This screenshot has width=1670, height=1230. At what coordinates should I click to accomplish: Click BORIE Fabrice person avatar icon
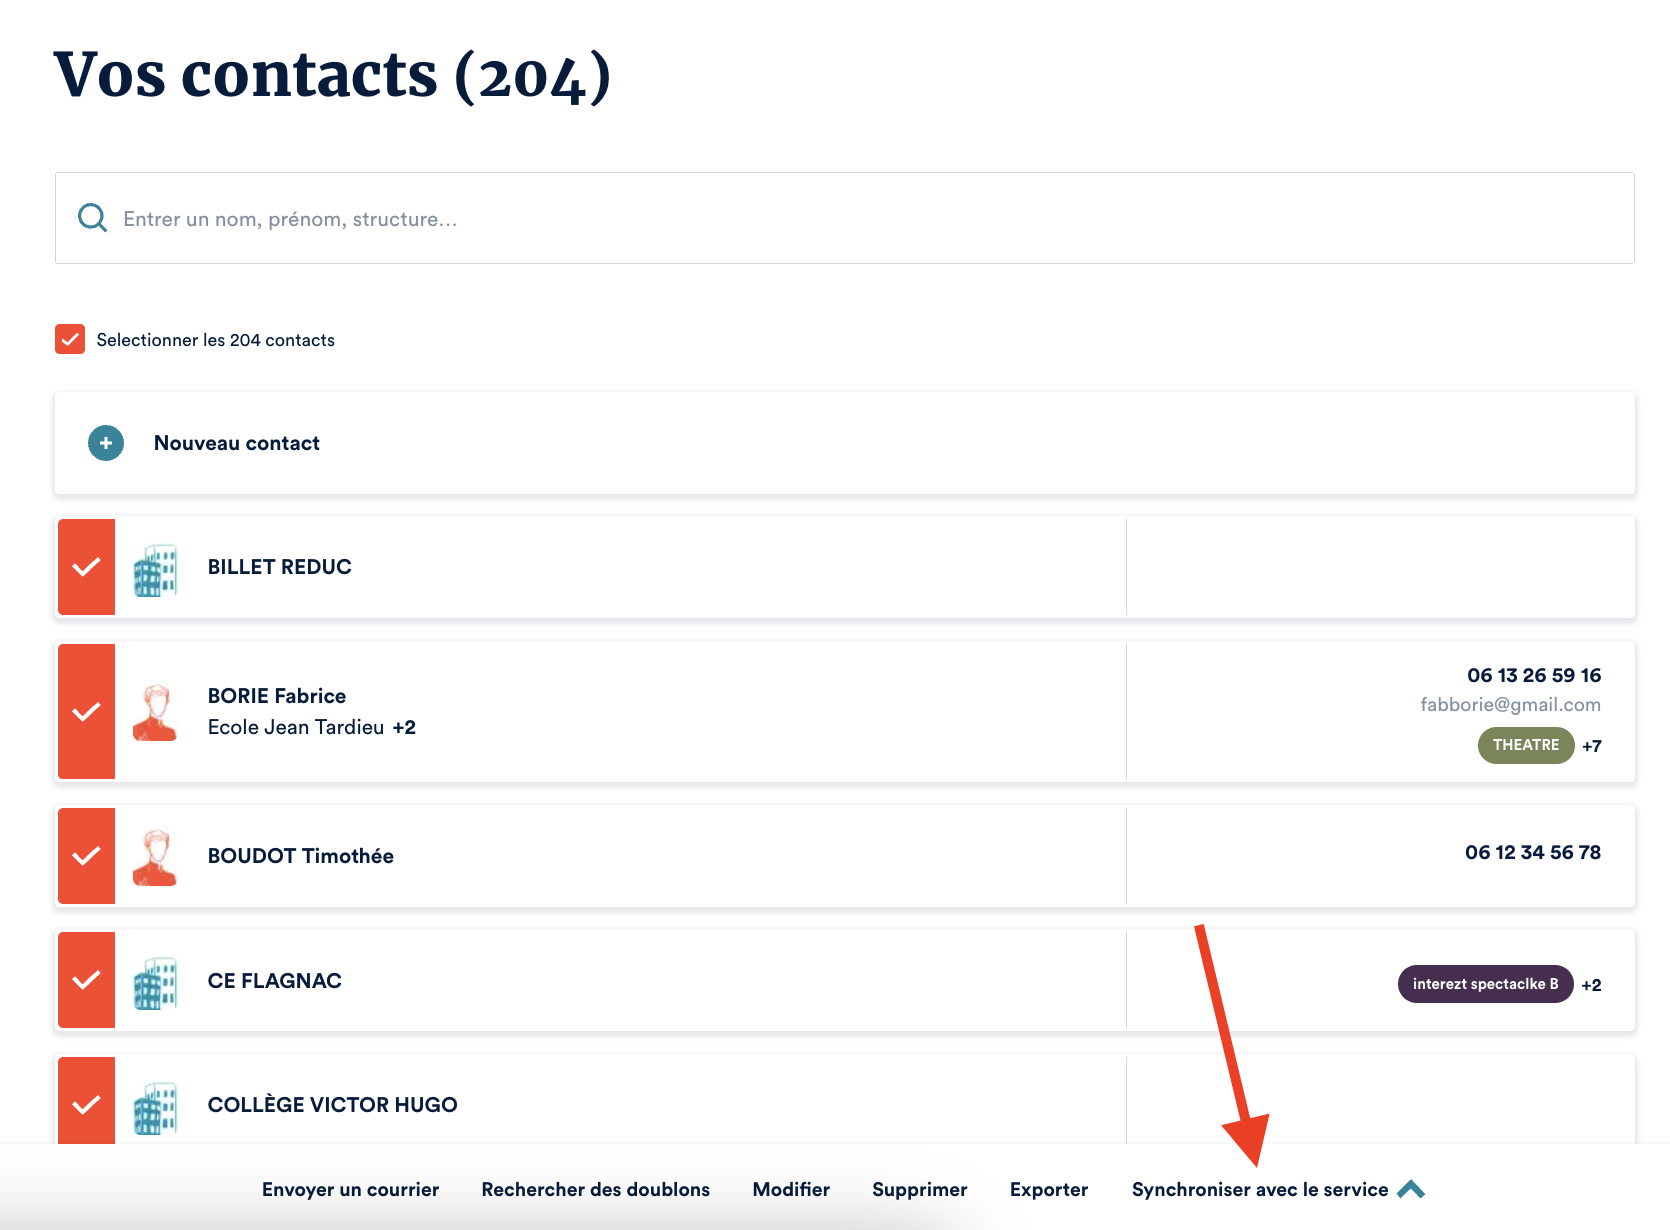click(155, 712)
